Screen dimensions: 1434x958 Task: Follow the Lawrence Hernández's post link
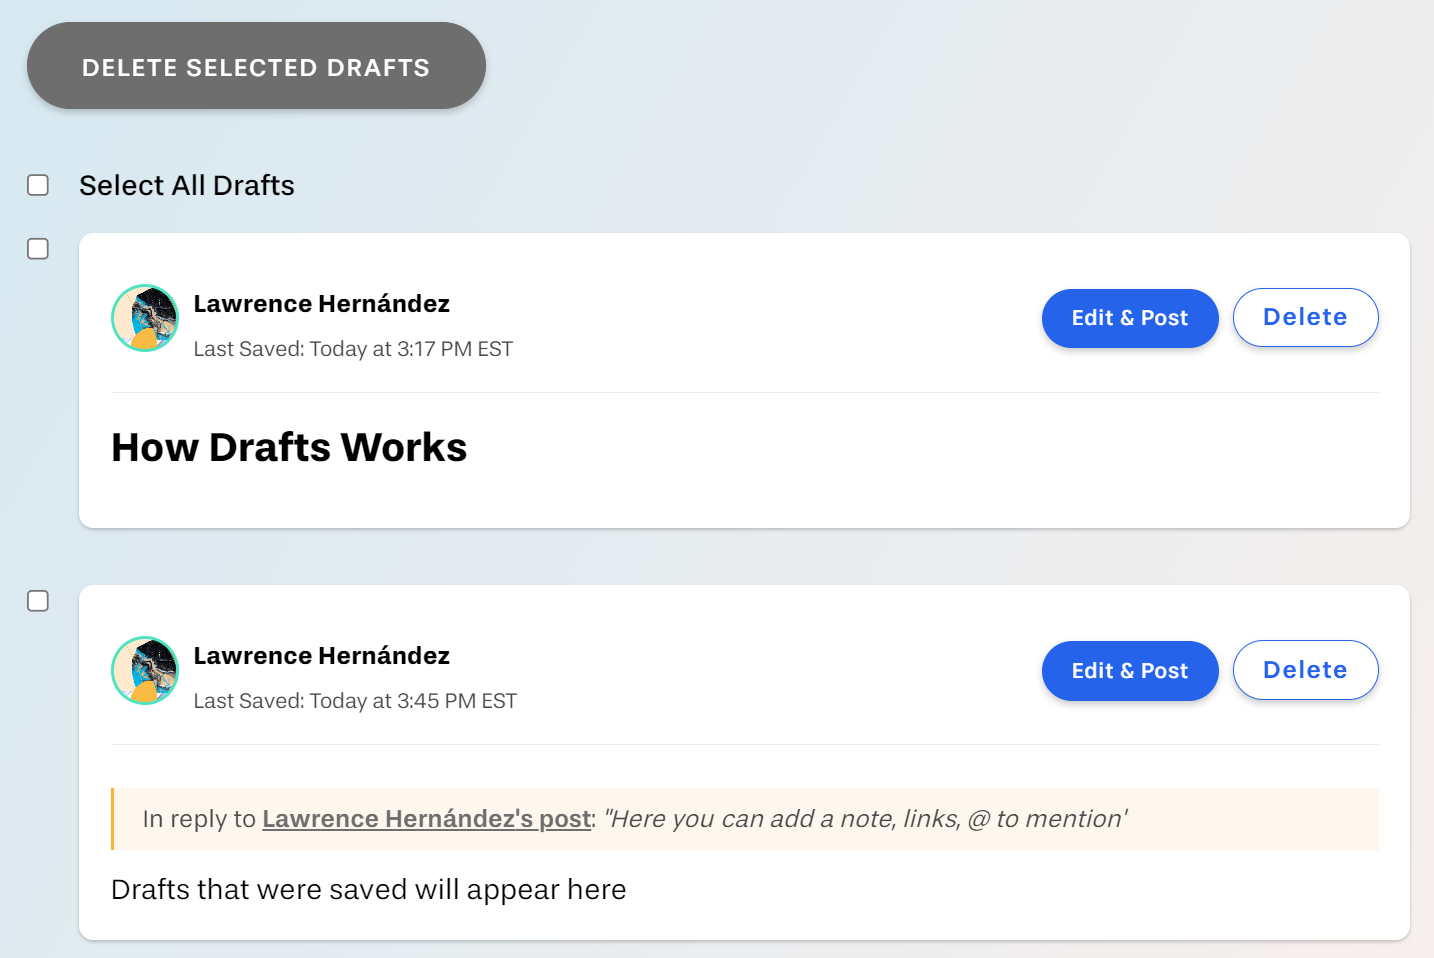coord(426,819)
